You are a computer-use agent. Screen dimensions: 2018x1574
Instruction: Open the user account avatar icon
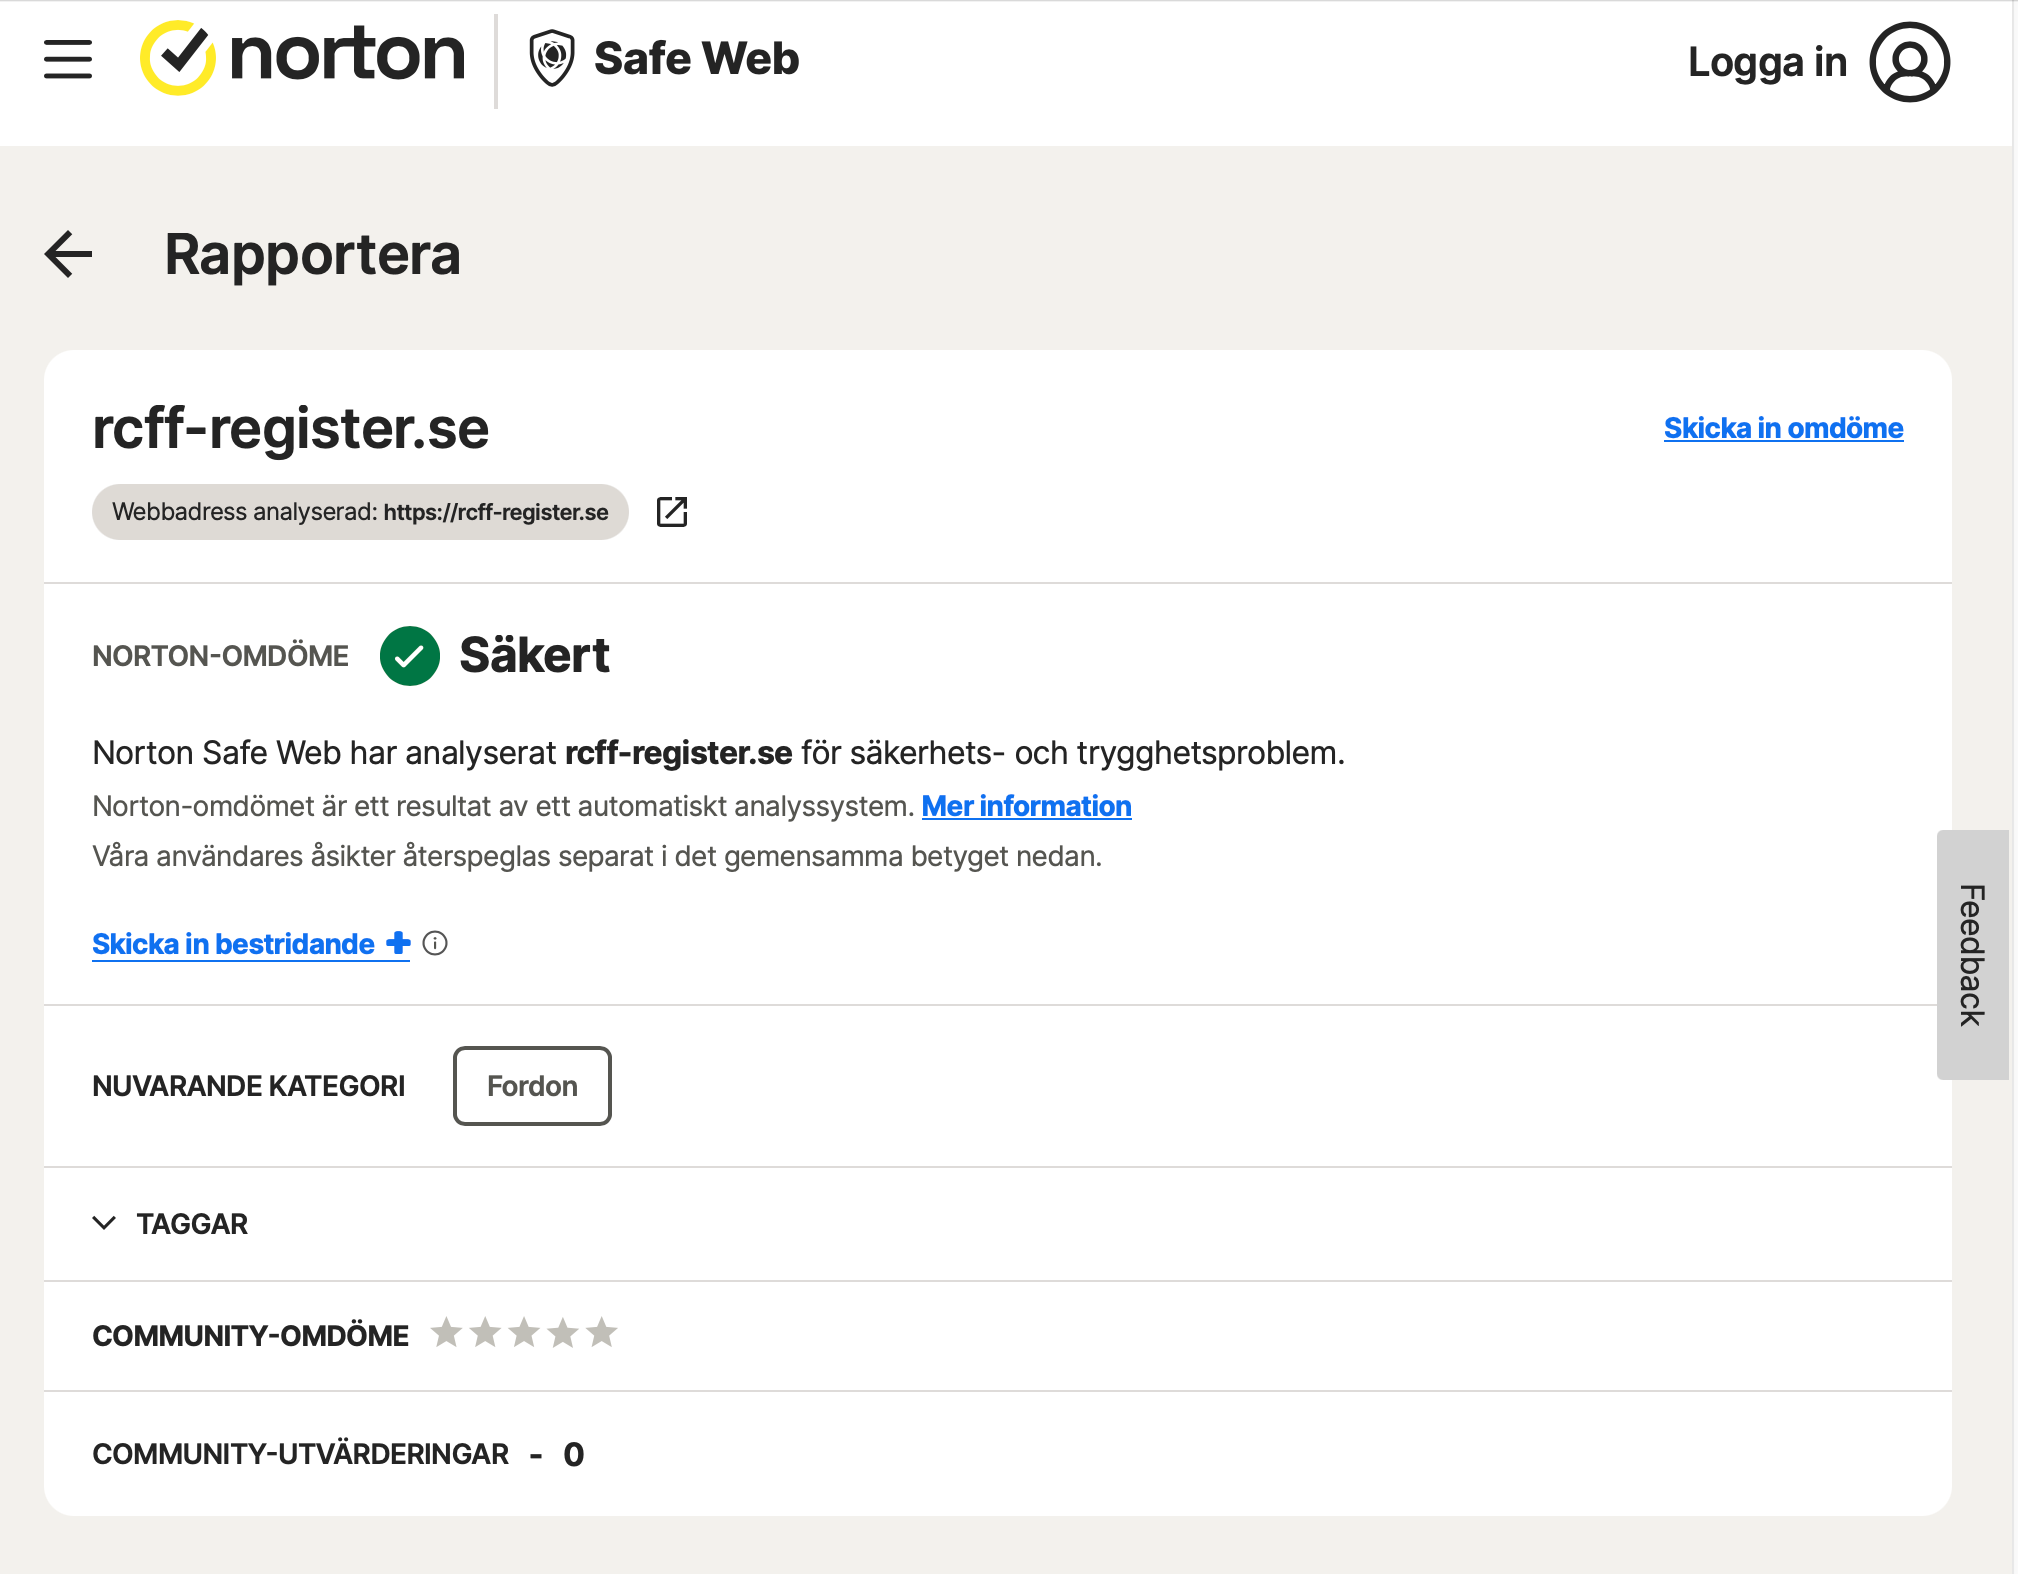click(x=1910, y=62)
